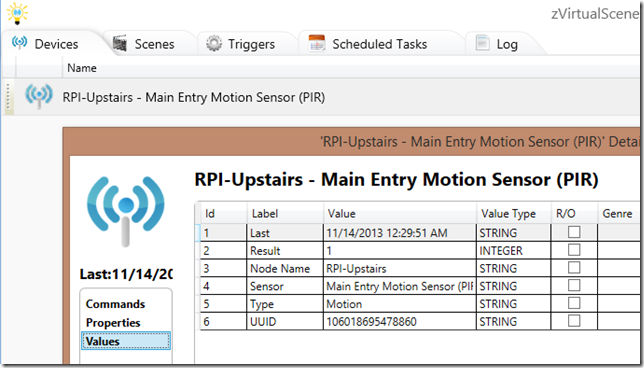Click the Id column header
The width and height of the screenshot is (644, 368).
pyautogui.click(x=223, y=214)
